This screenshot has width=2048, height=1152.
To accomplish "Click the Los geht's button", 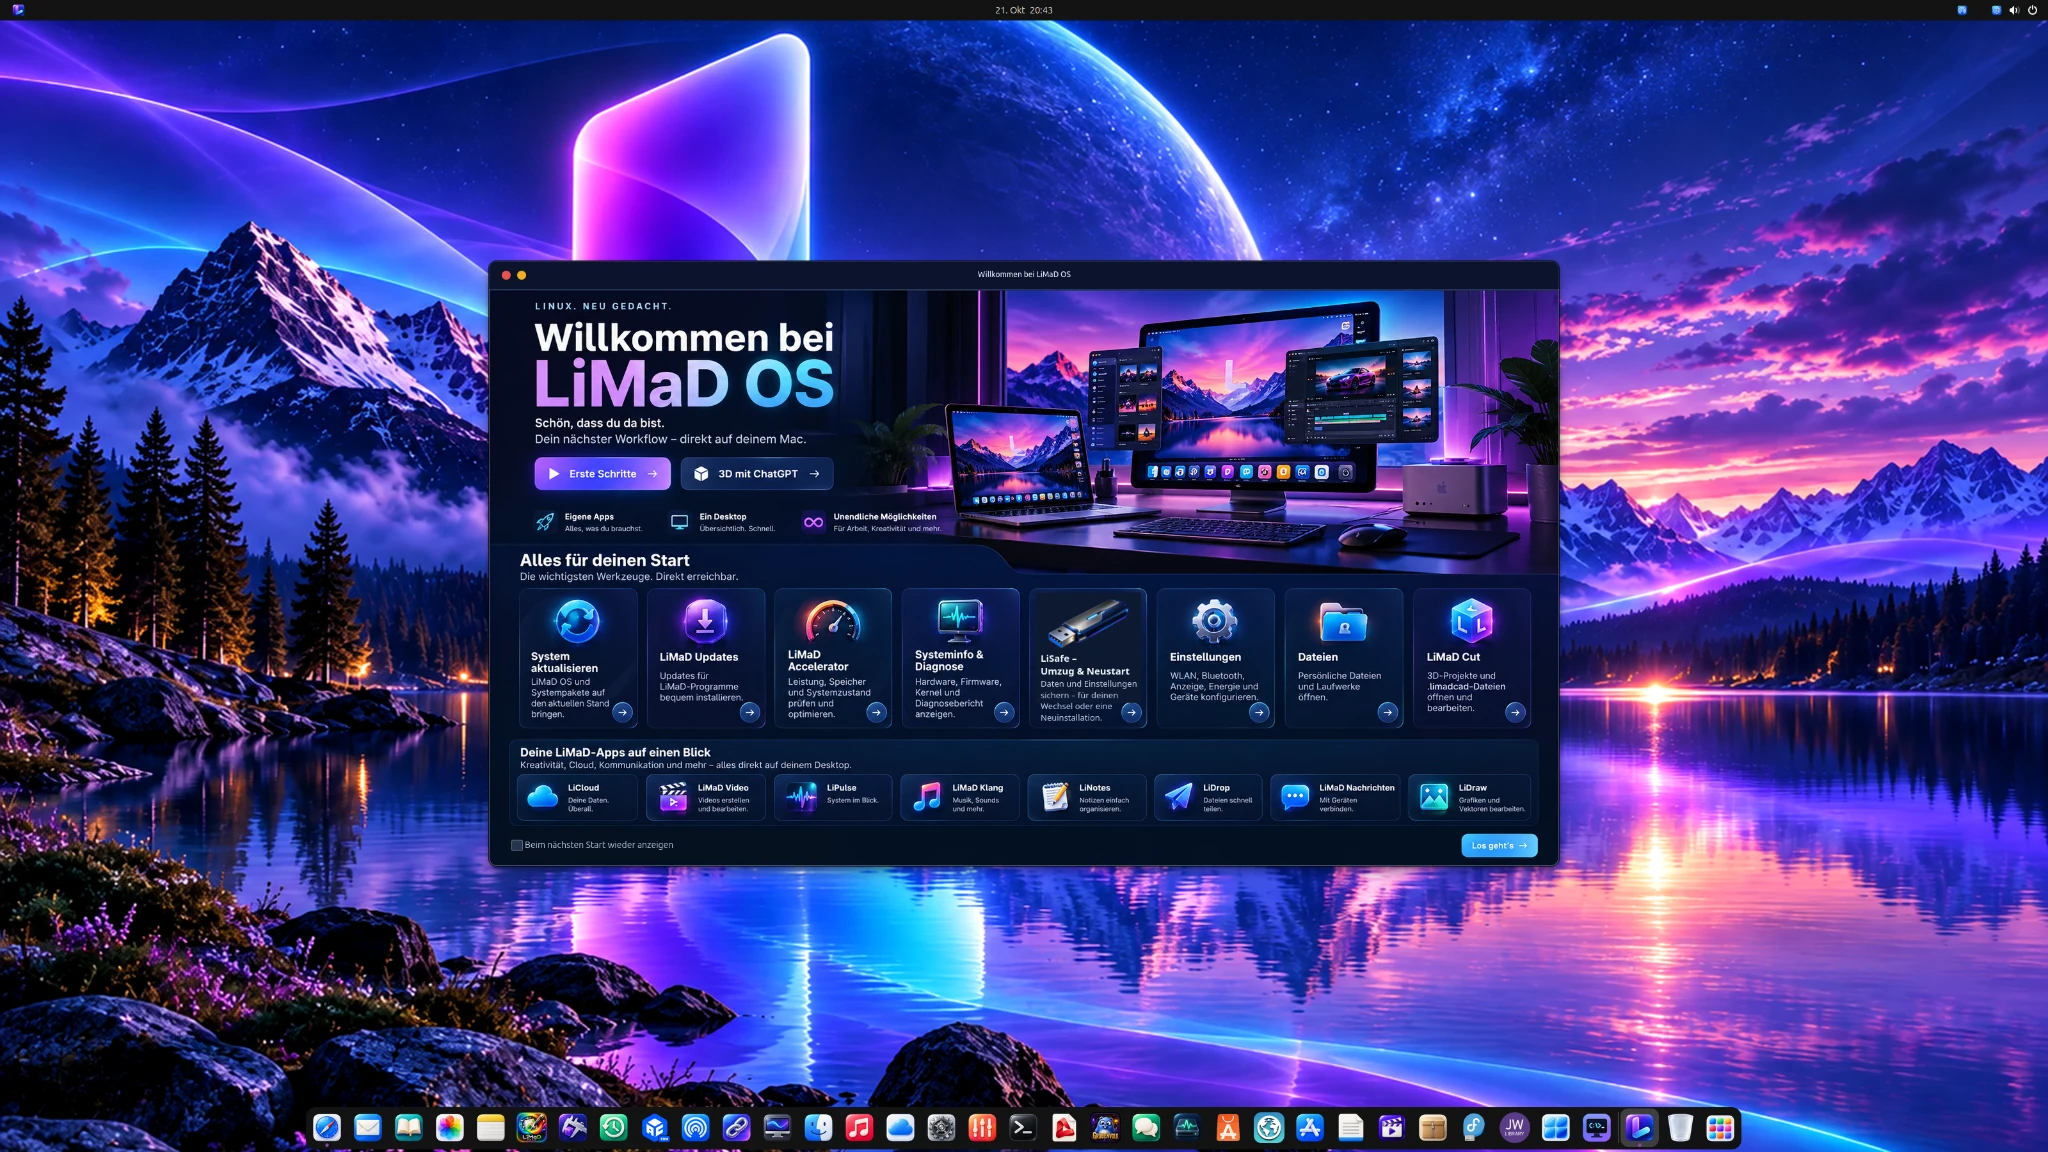I will coord(1499,846).
